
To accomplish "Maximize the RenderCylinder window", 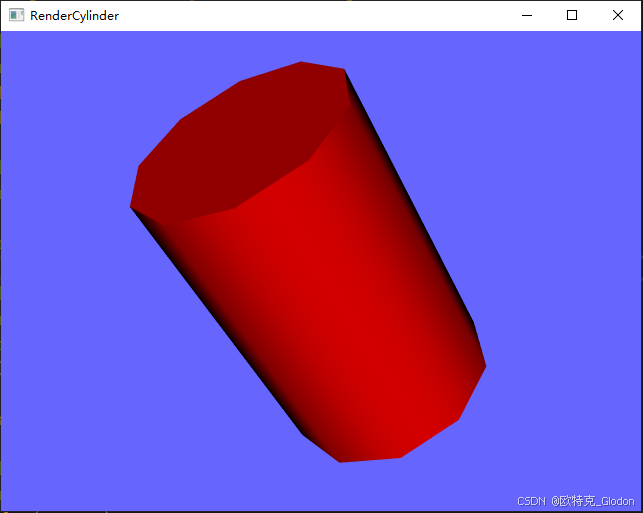I will point(572,16).
